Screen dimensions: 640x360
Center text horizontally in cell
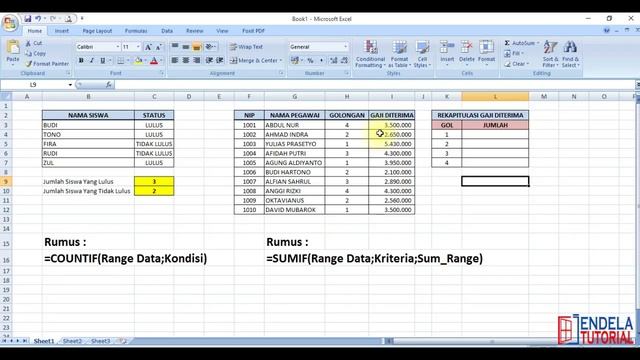click(x=186, y=60)
